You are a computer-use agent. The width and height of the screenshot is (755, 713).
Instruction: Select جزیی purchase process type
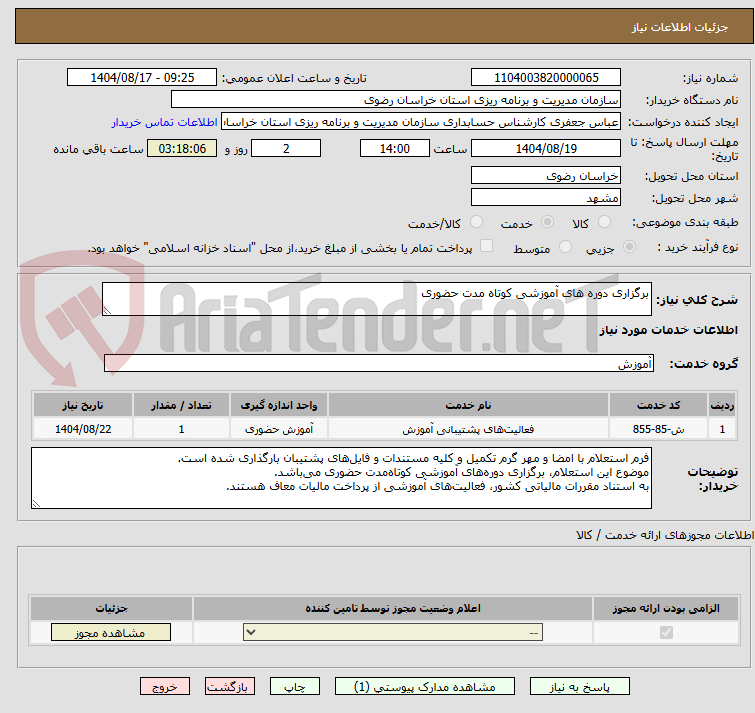tap(629, 247)
